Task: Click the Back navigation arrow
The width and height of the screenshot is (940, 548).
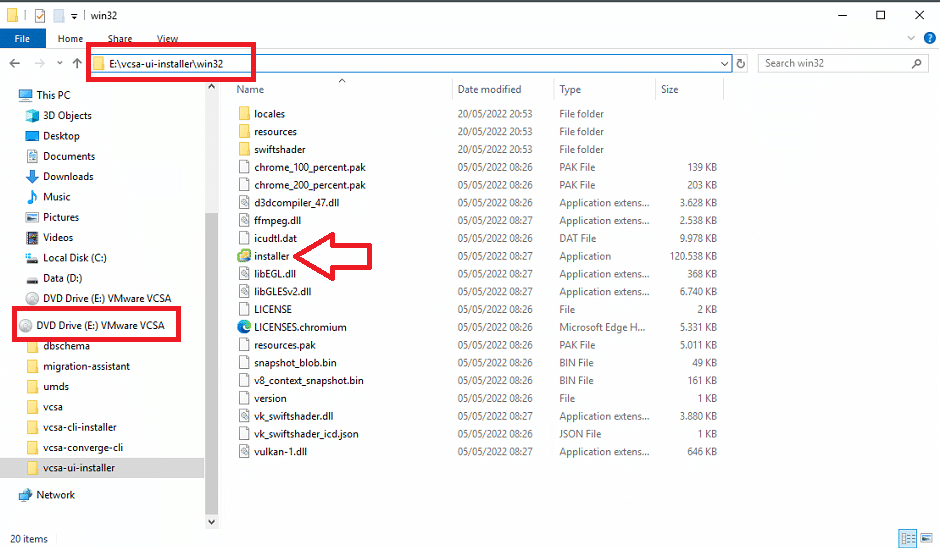Action: coord(15,63)
